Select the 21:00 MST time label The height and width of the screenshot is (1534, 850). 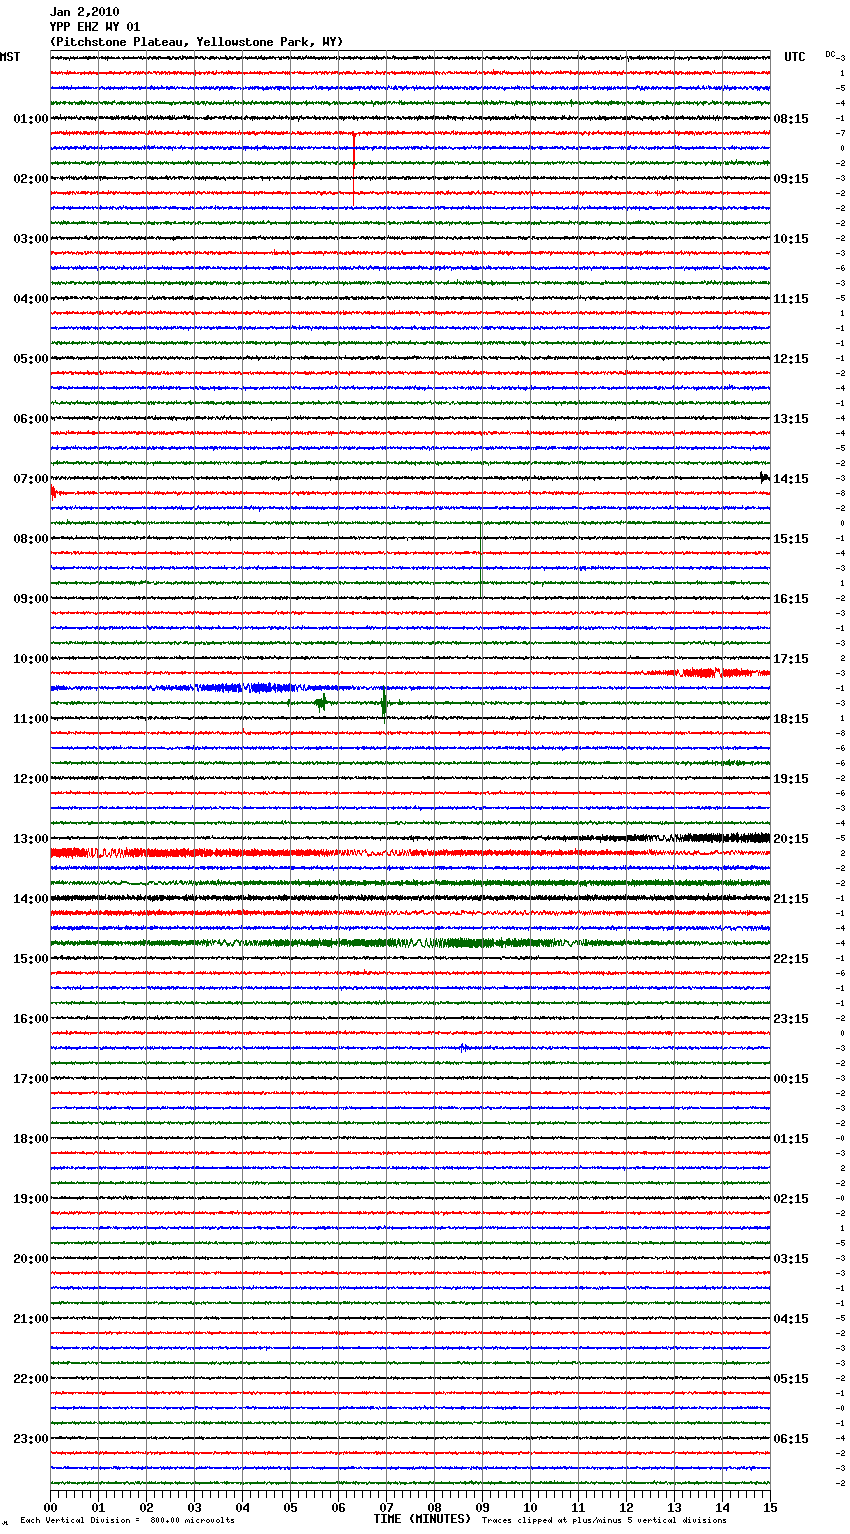pos(31,1319)
